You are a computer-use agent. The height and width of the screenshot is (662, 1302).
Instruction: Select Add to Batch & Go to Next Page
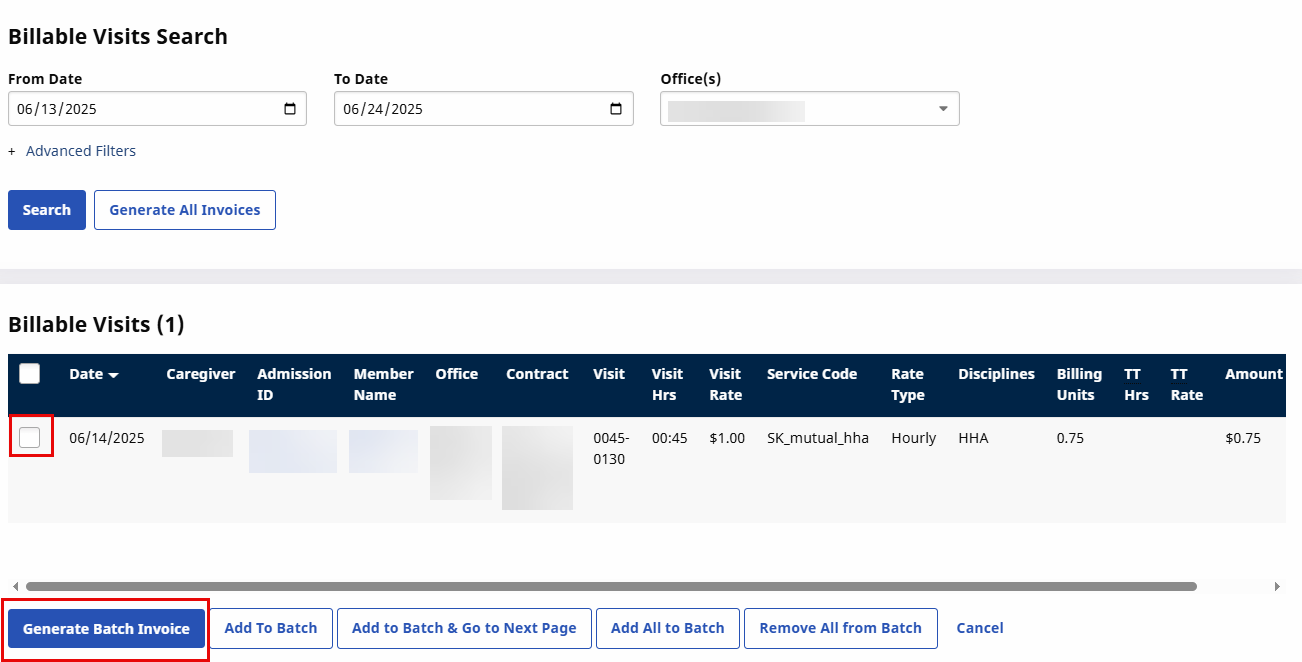[464, 628]
